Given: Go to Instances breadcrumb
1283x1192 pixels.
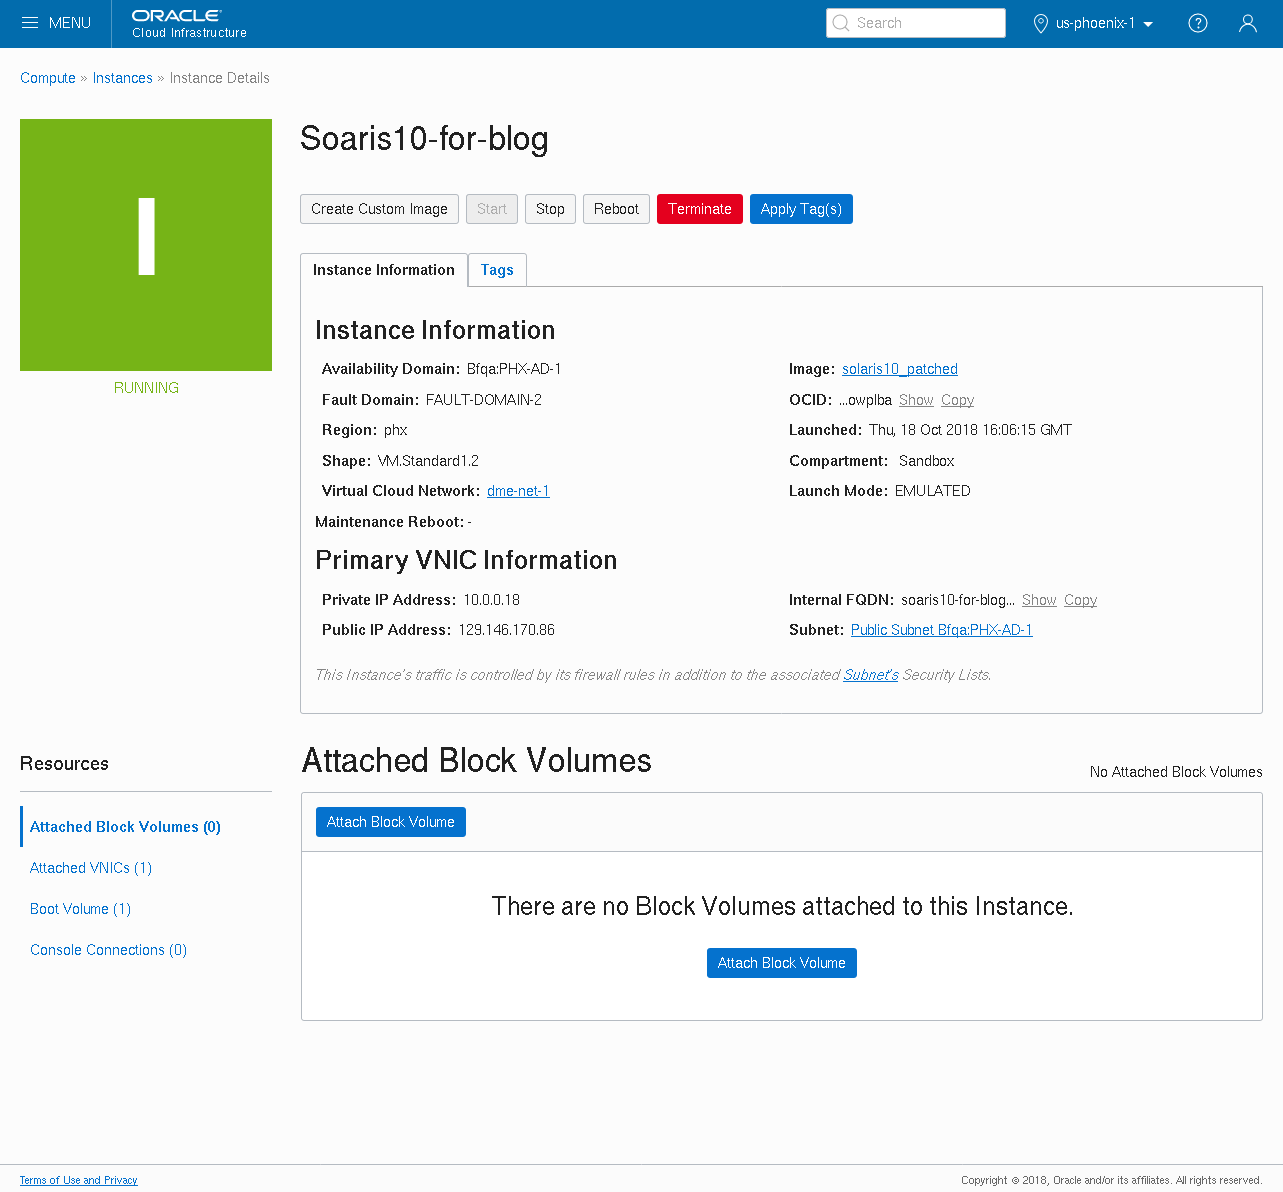Looking at the screenshot, I should pos(123,78).
